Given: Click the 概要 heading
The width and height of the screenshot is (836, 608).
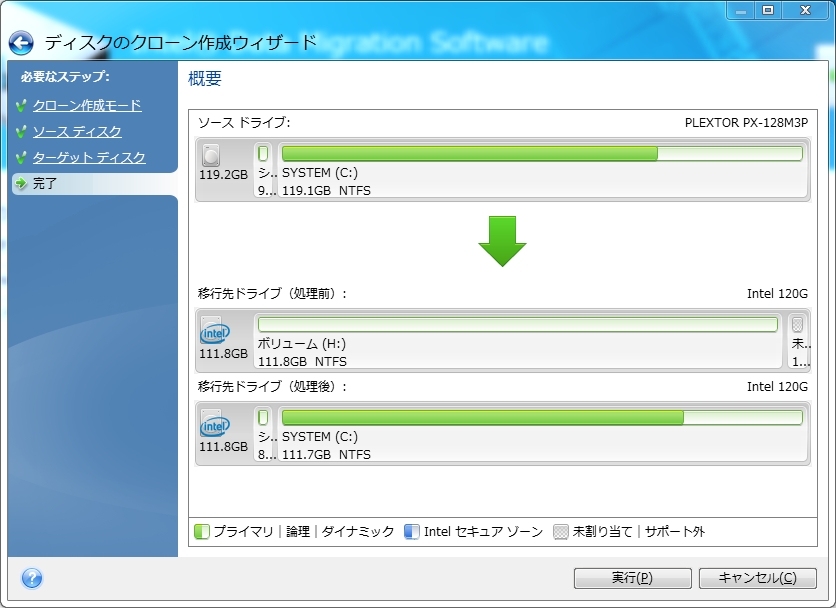Looking at the screenshot, I should (205, 79).
